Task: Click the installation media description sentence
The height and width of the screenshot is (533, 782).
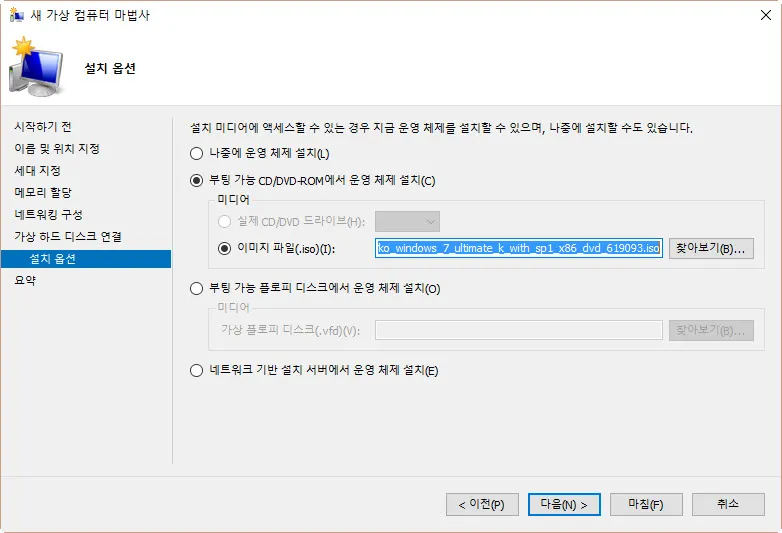Action: (x=441, y=128)
